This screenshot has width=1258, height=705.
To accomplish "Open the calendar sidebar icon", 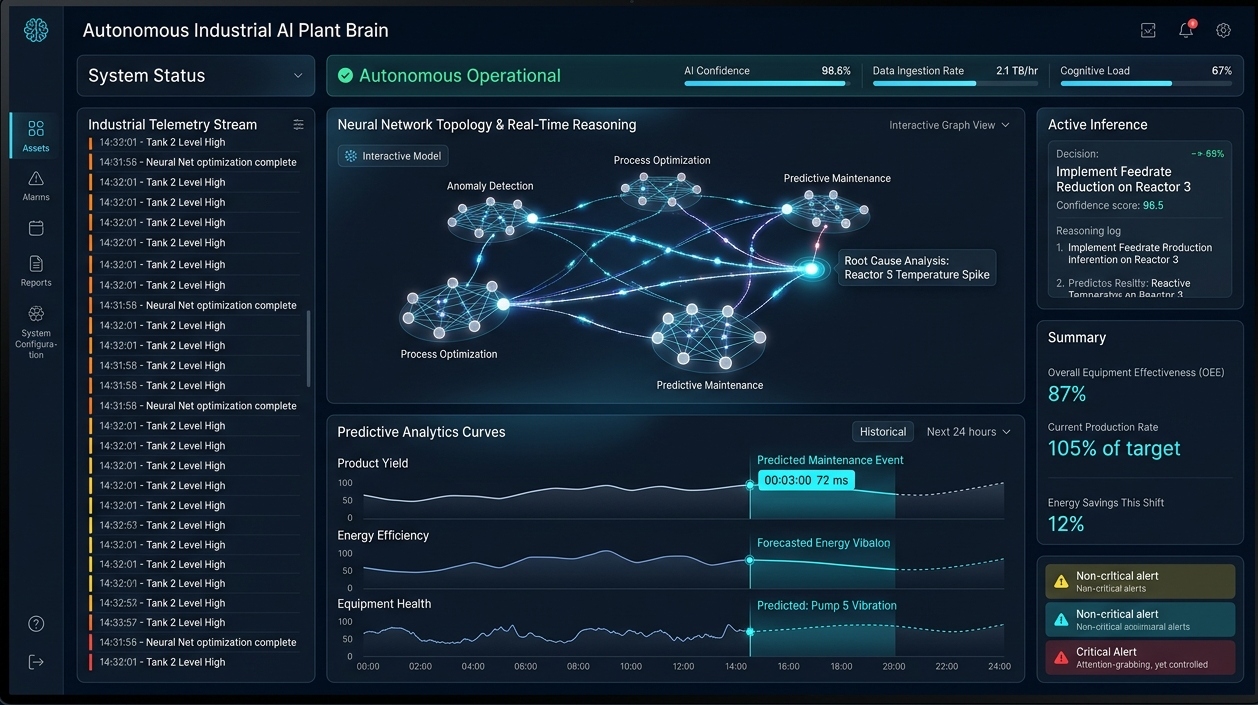I will [x=36, y=228].
